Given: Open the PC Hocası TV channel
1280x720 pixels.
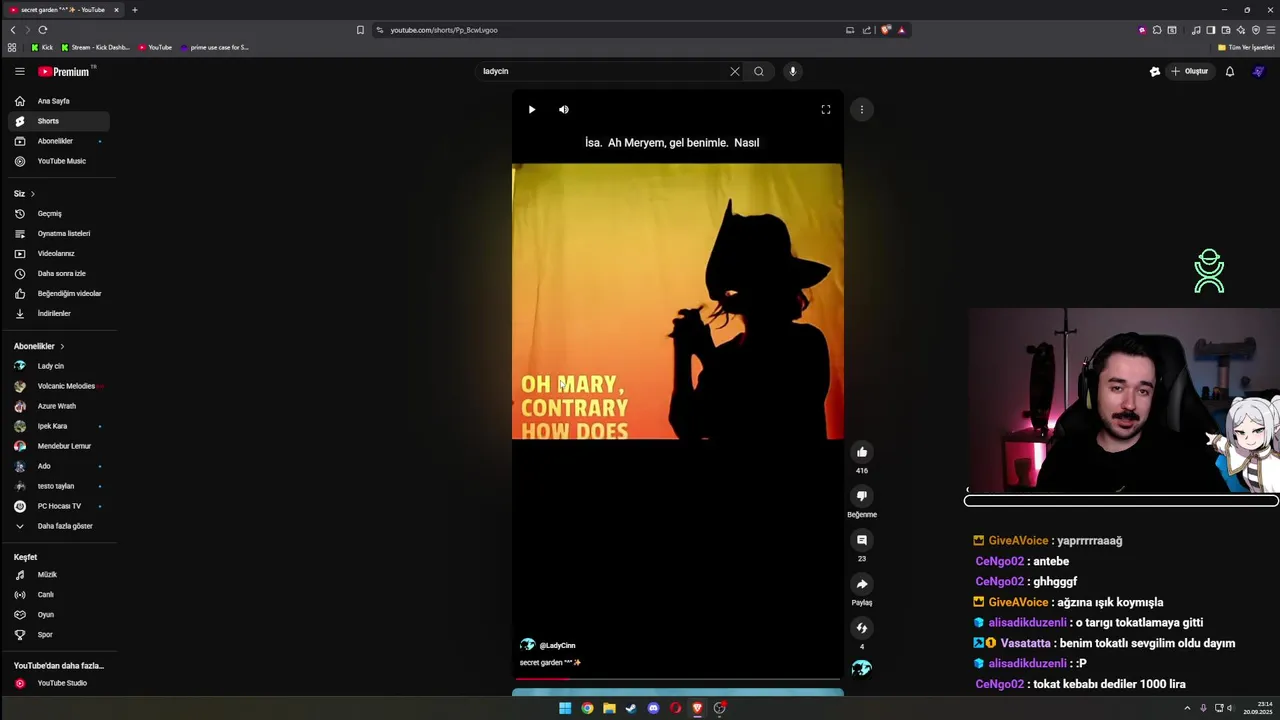Looking at the screenshot, I should coord(58,506).
